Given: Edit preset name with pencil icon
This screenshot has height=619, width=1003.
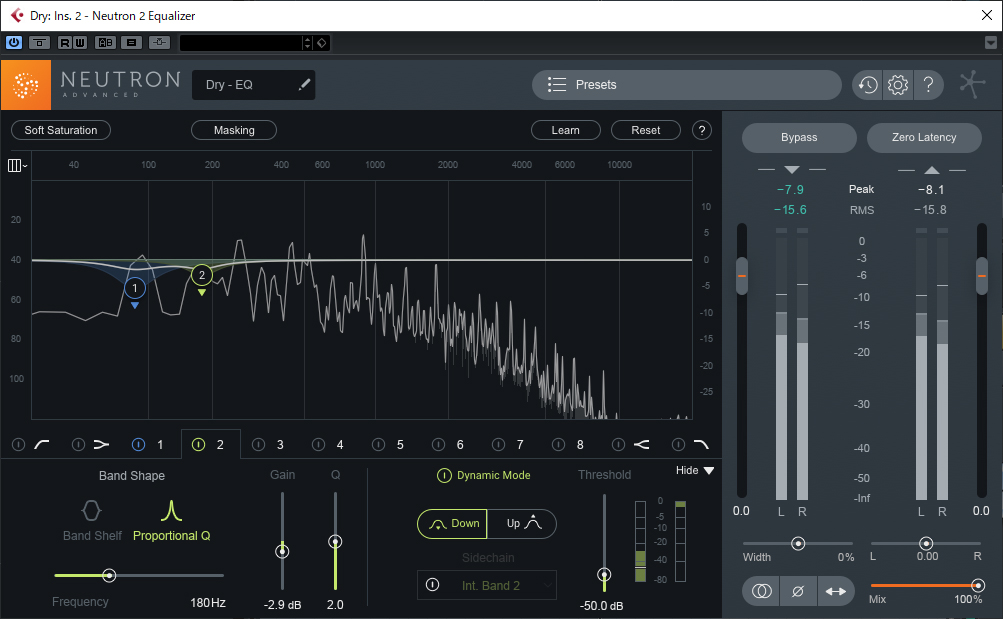Looking at the screenshot, I should coord(304,84).
